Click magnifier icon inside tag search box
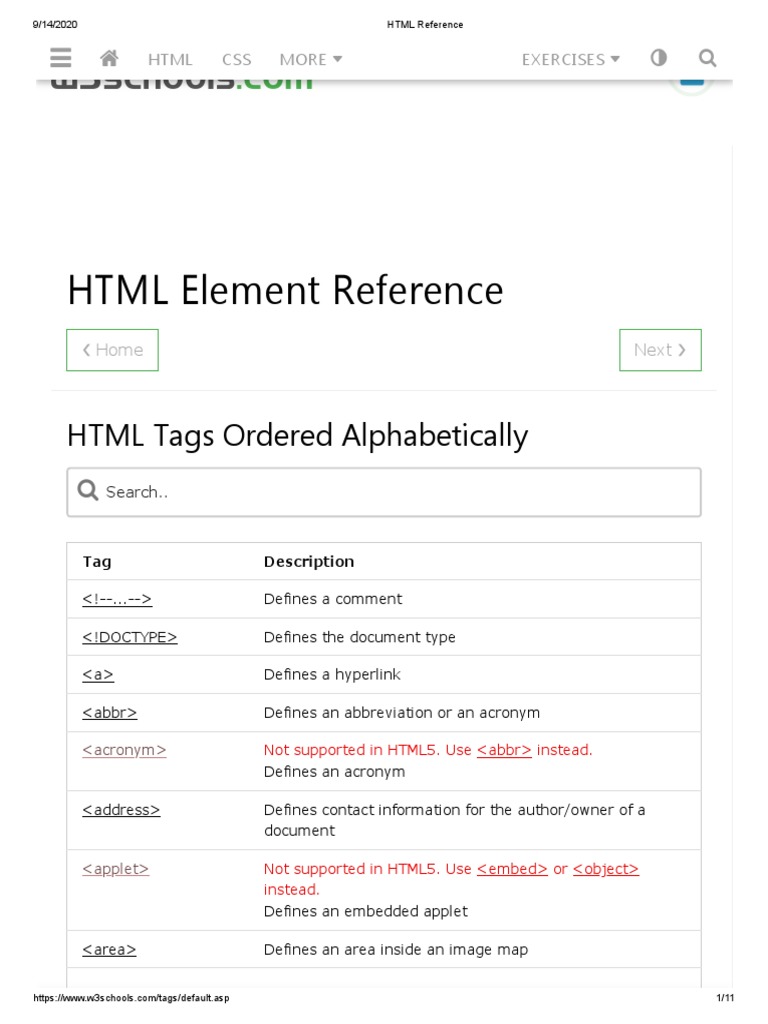Image resolution: width=768 pixels, height=1024 pixels. point(88,490)
